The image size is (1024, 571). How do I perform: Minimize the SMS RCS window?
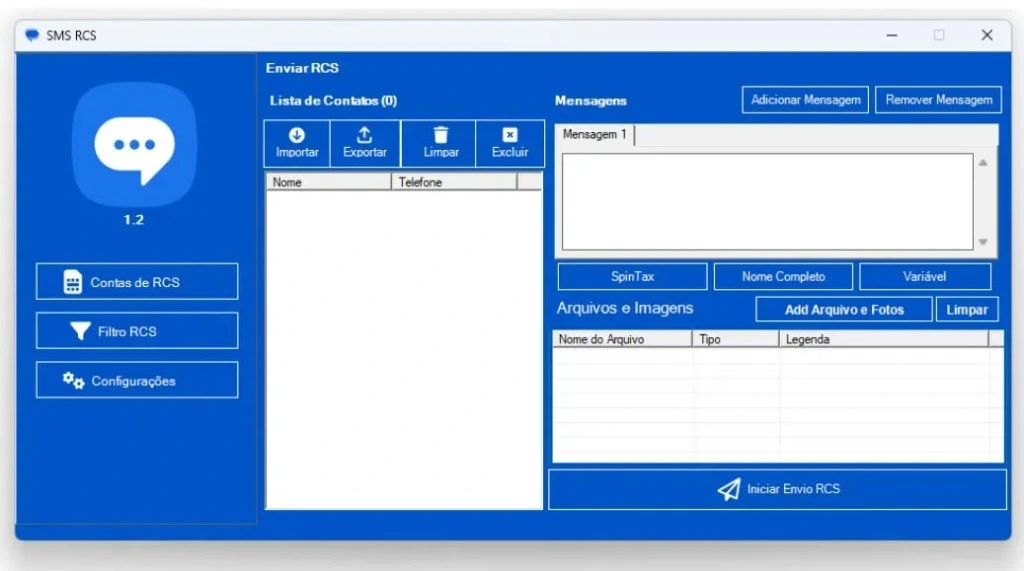pos(891,35)
